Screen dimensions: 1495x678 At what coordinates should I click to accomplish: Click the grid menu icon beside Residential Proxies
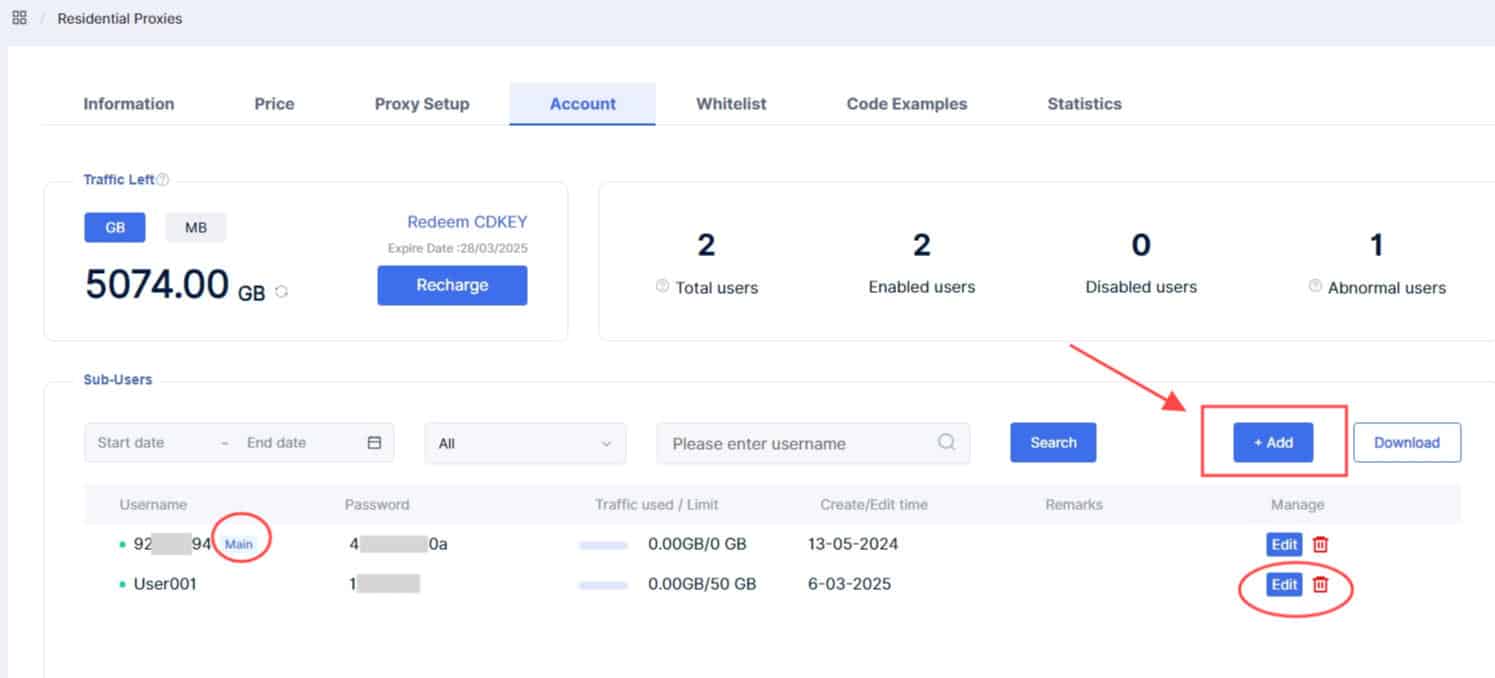[19, 18]
